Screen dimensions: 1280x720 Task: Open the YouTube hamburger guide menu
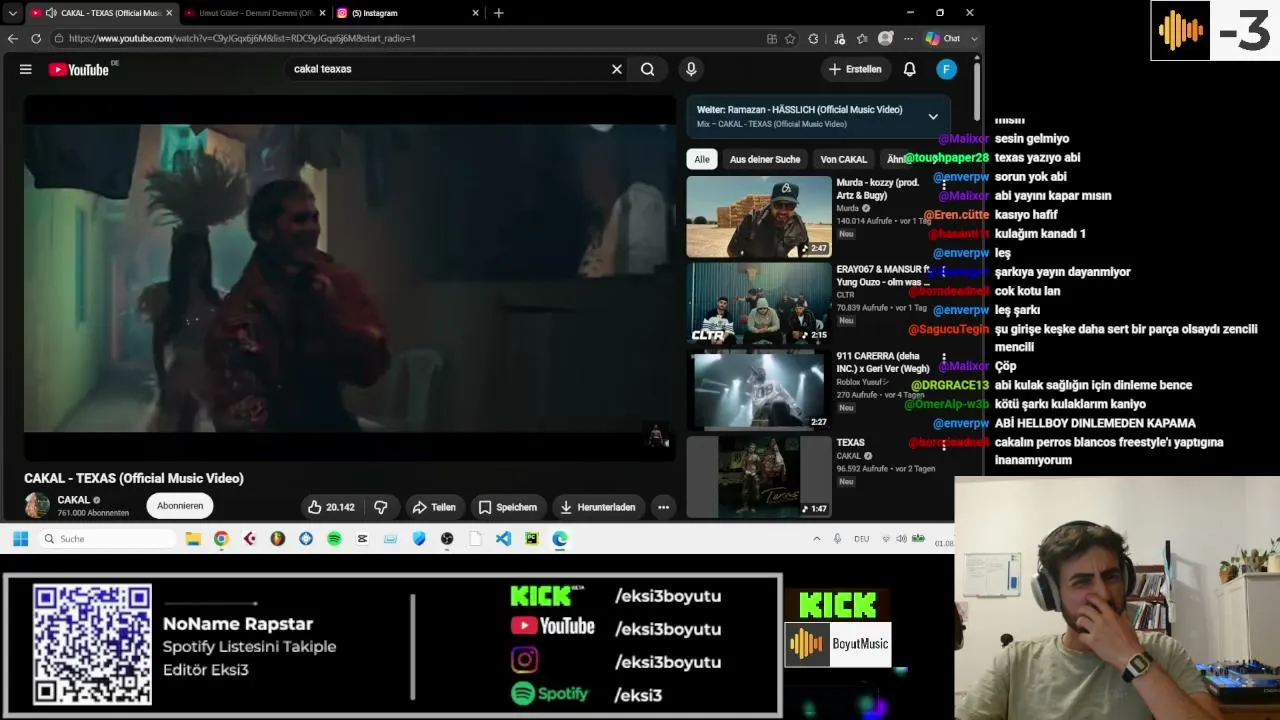point(26,69)
